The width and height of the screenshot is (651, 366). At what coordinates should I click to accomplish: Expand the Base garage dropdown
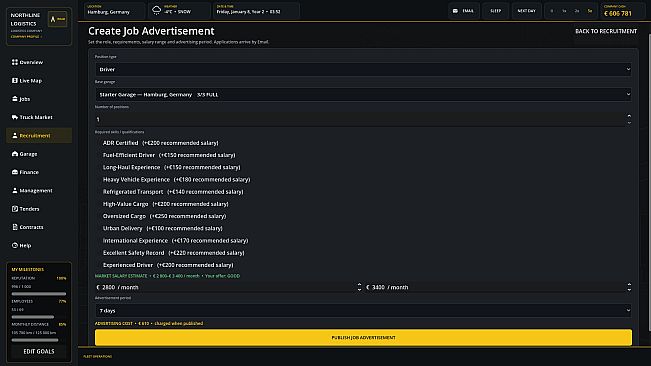pyautogui.click(x=363, y=95)
